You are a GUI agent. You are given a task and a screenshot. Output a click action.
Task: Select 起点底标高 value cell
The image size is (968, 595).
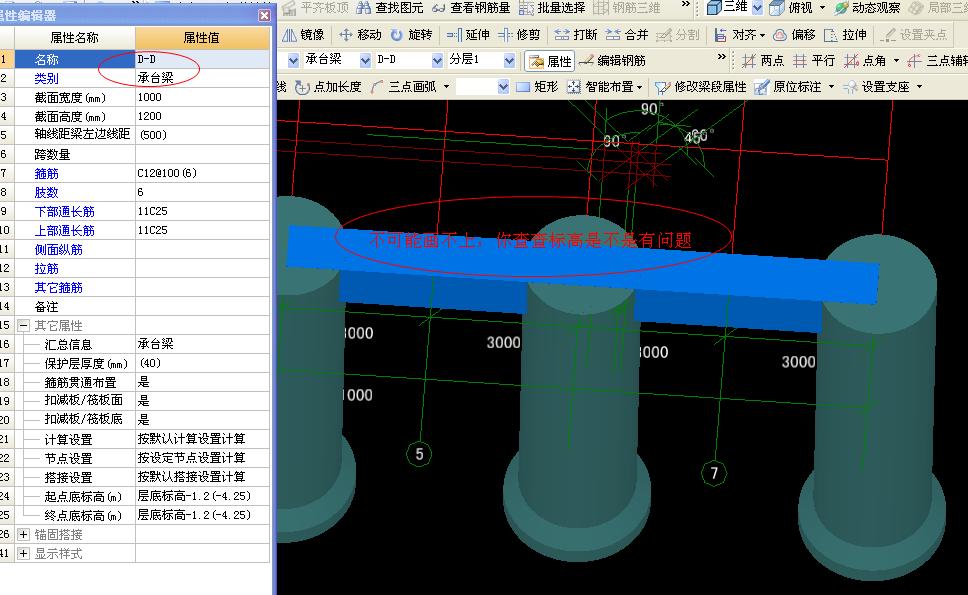coord(202,496)
